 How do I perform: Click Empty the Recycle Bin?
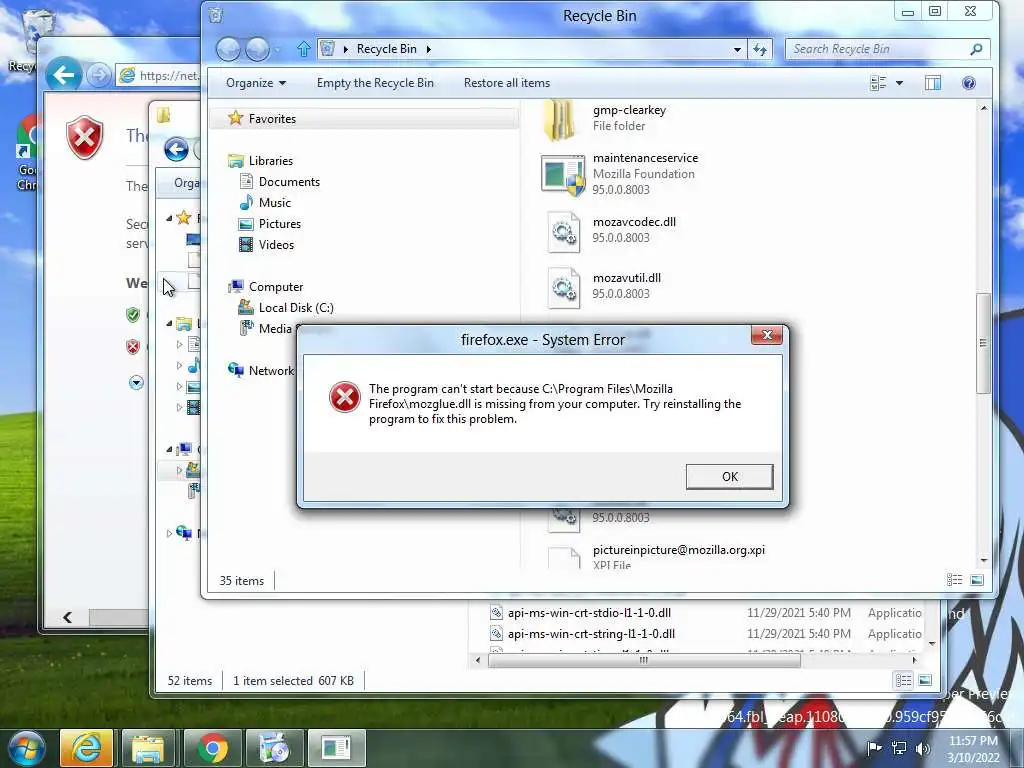coord(375,83)
